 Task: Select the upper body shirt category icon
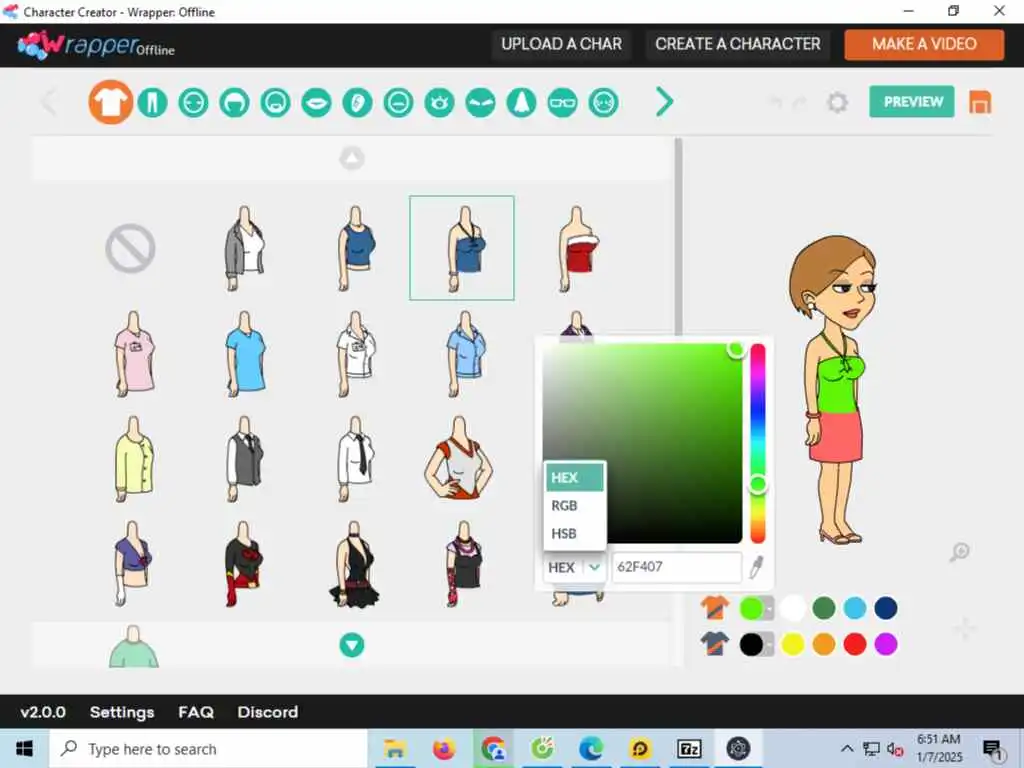(110, 103)
